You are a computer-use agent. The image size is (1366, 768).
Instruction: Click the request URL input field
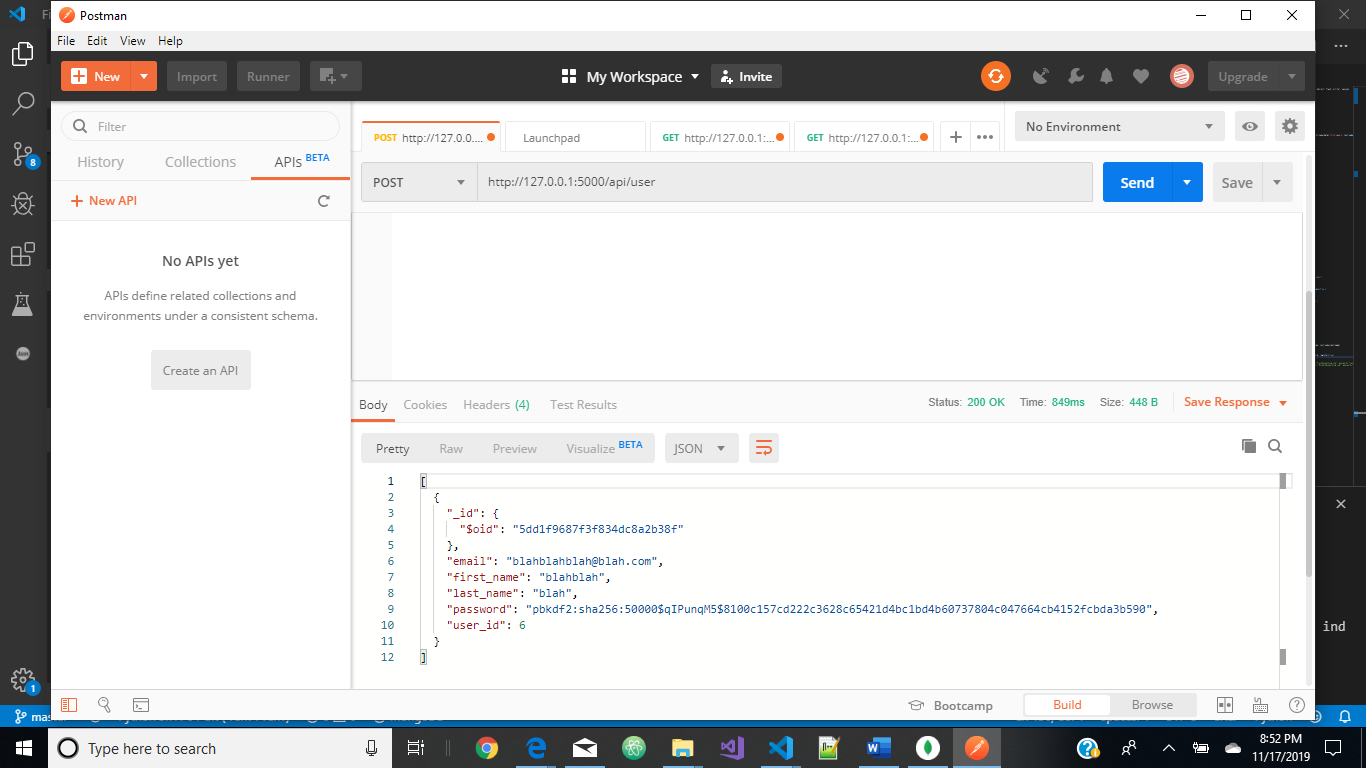click(x=784, y=182)
